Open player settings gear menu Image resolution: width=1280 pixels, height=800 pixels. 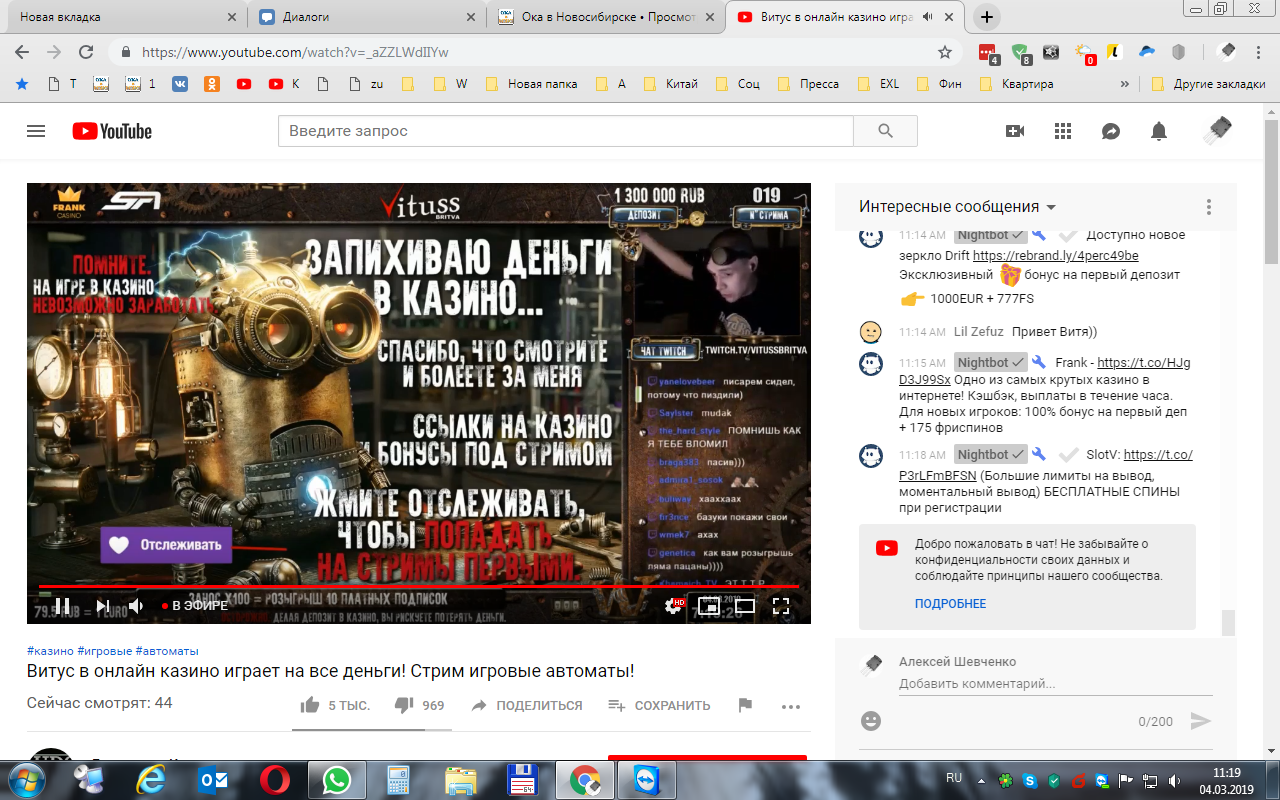[675, 605]
